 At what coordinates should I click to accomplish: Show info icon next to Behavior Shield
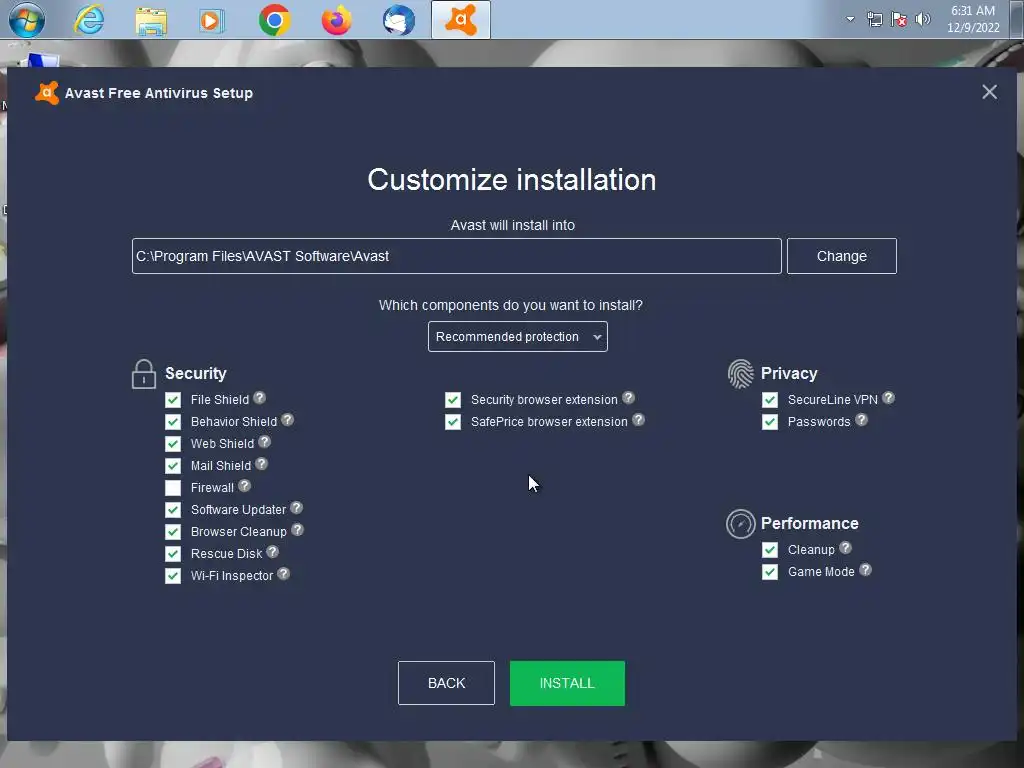click(x=287, y=420)
